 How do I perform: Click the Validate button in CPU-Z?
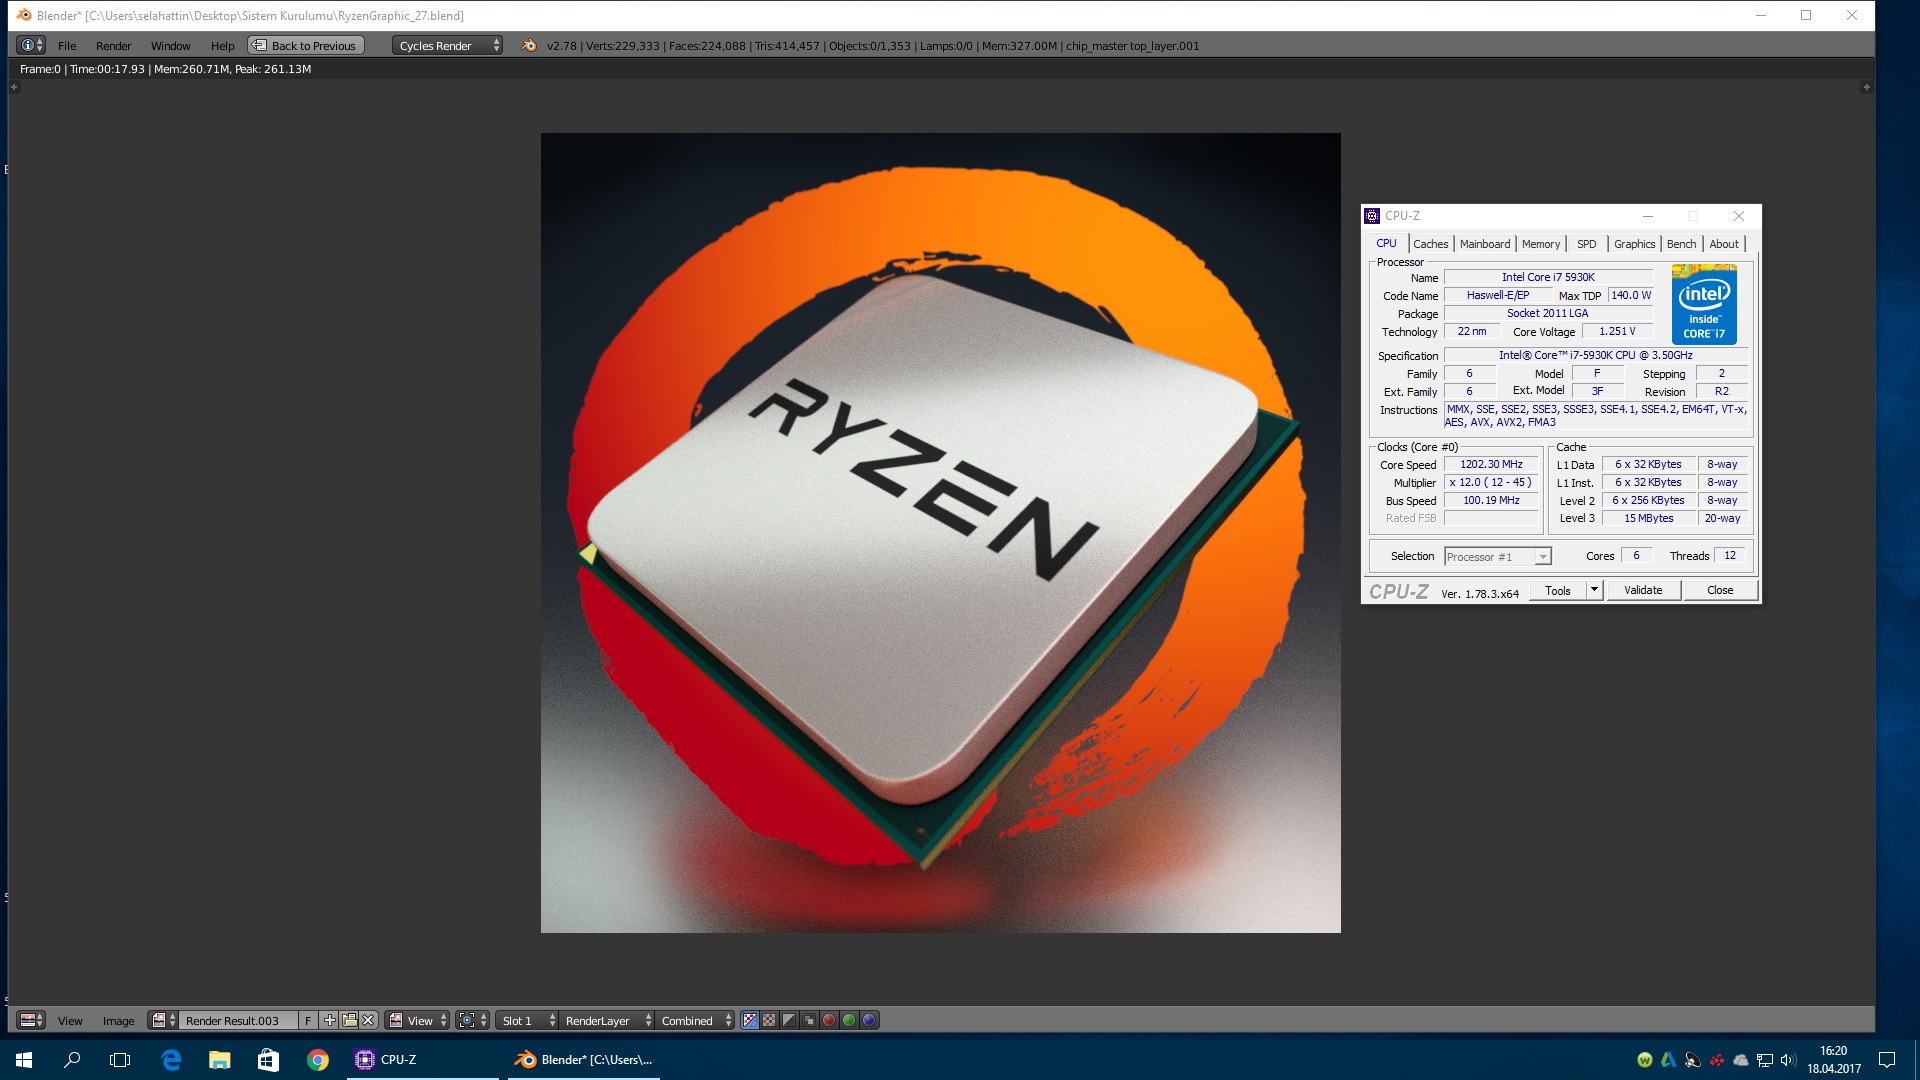pyautogui.click(x=1643, y=591)
